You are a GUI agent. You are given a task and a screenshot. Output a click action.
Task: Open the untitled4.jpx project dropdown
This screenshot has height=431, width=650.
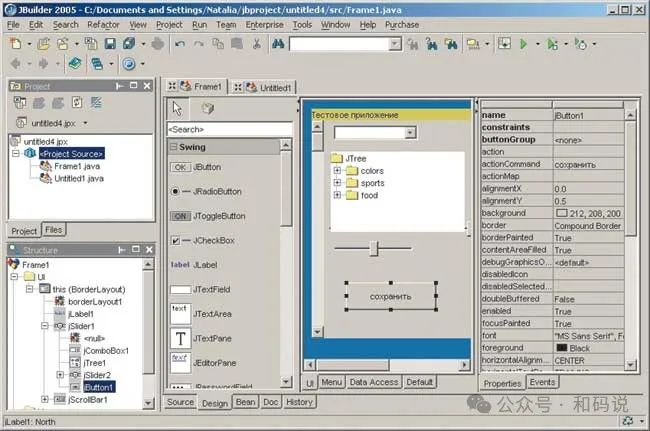point(85,123)
